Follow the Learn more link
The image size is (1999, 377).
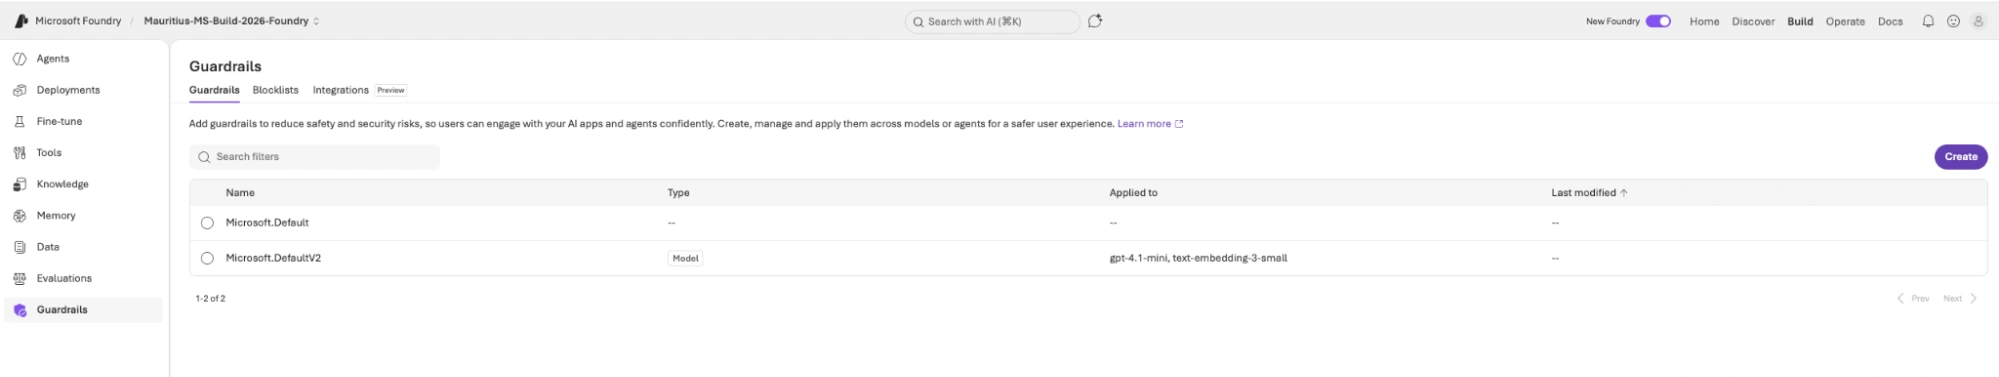pos(1143,124)
